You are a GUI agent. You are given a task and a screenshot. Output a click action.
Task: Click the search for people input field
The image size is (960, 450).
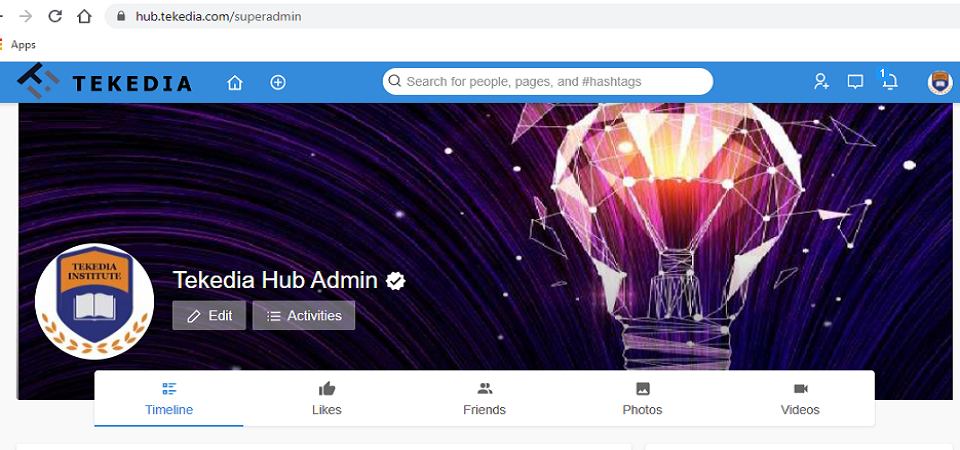[x=548, y=82]
